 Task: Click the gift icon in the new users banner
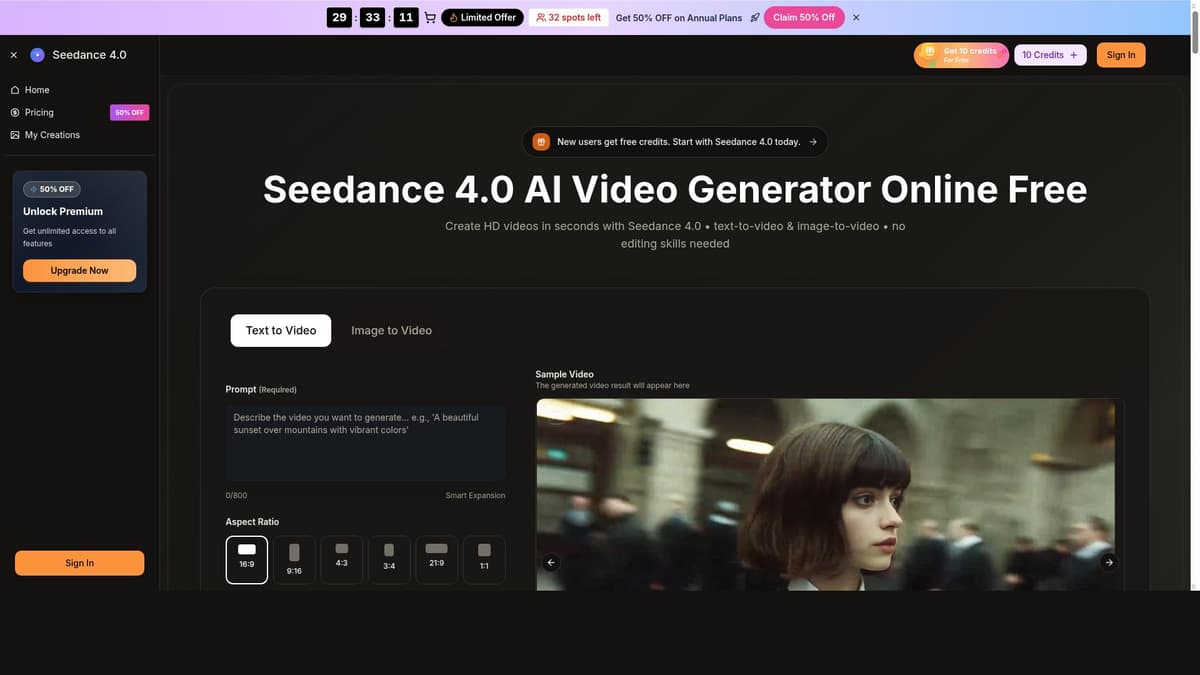click(x=540, y=141)
